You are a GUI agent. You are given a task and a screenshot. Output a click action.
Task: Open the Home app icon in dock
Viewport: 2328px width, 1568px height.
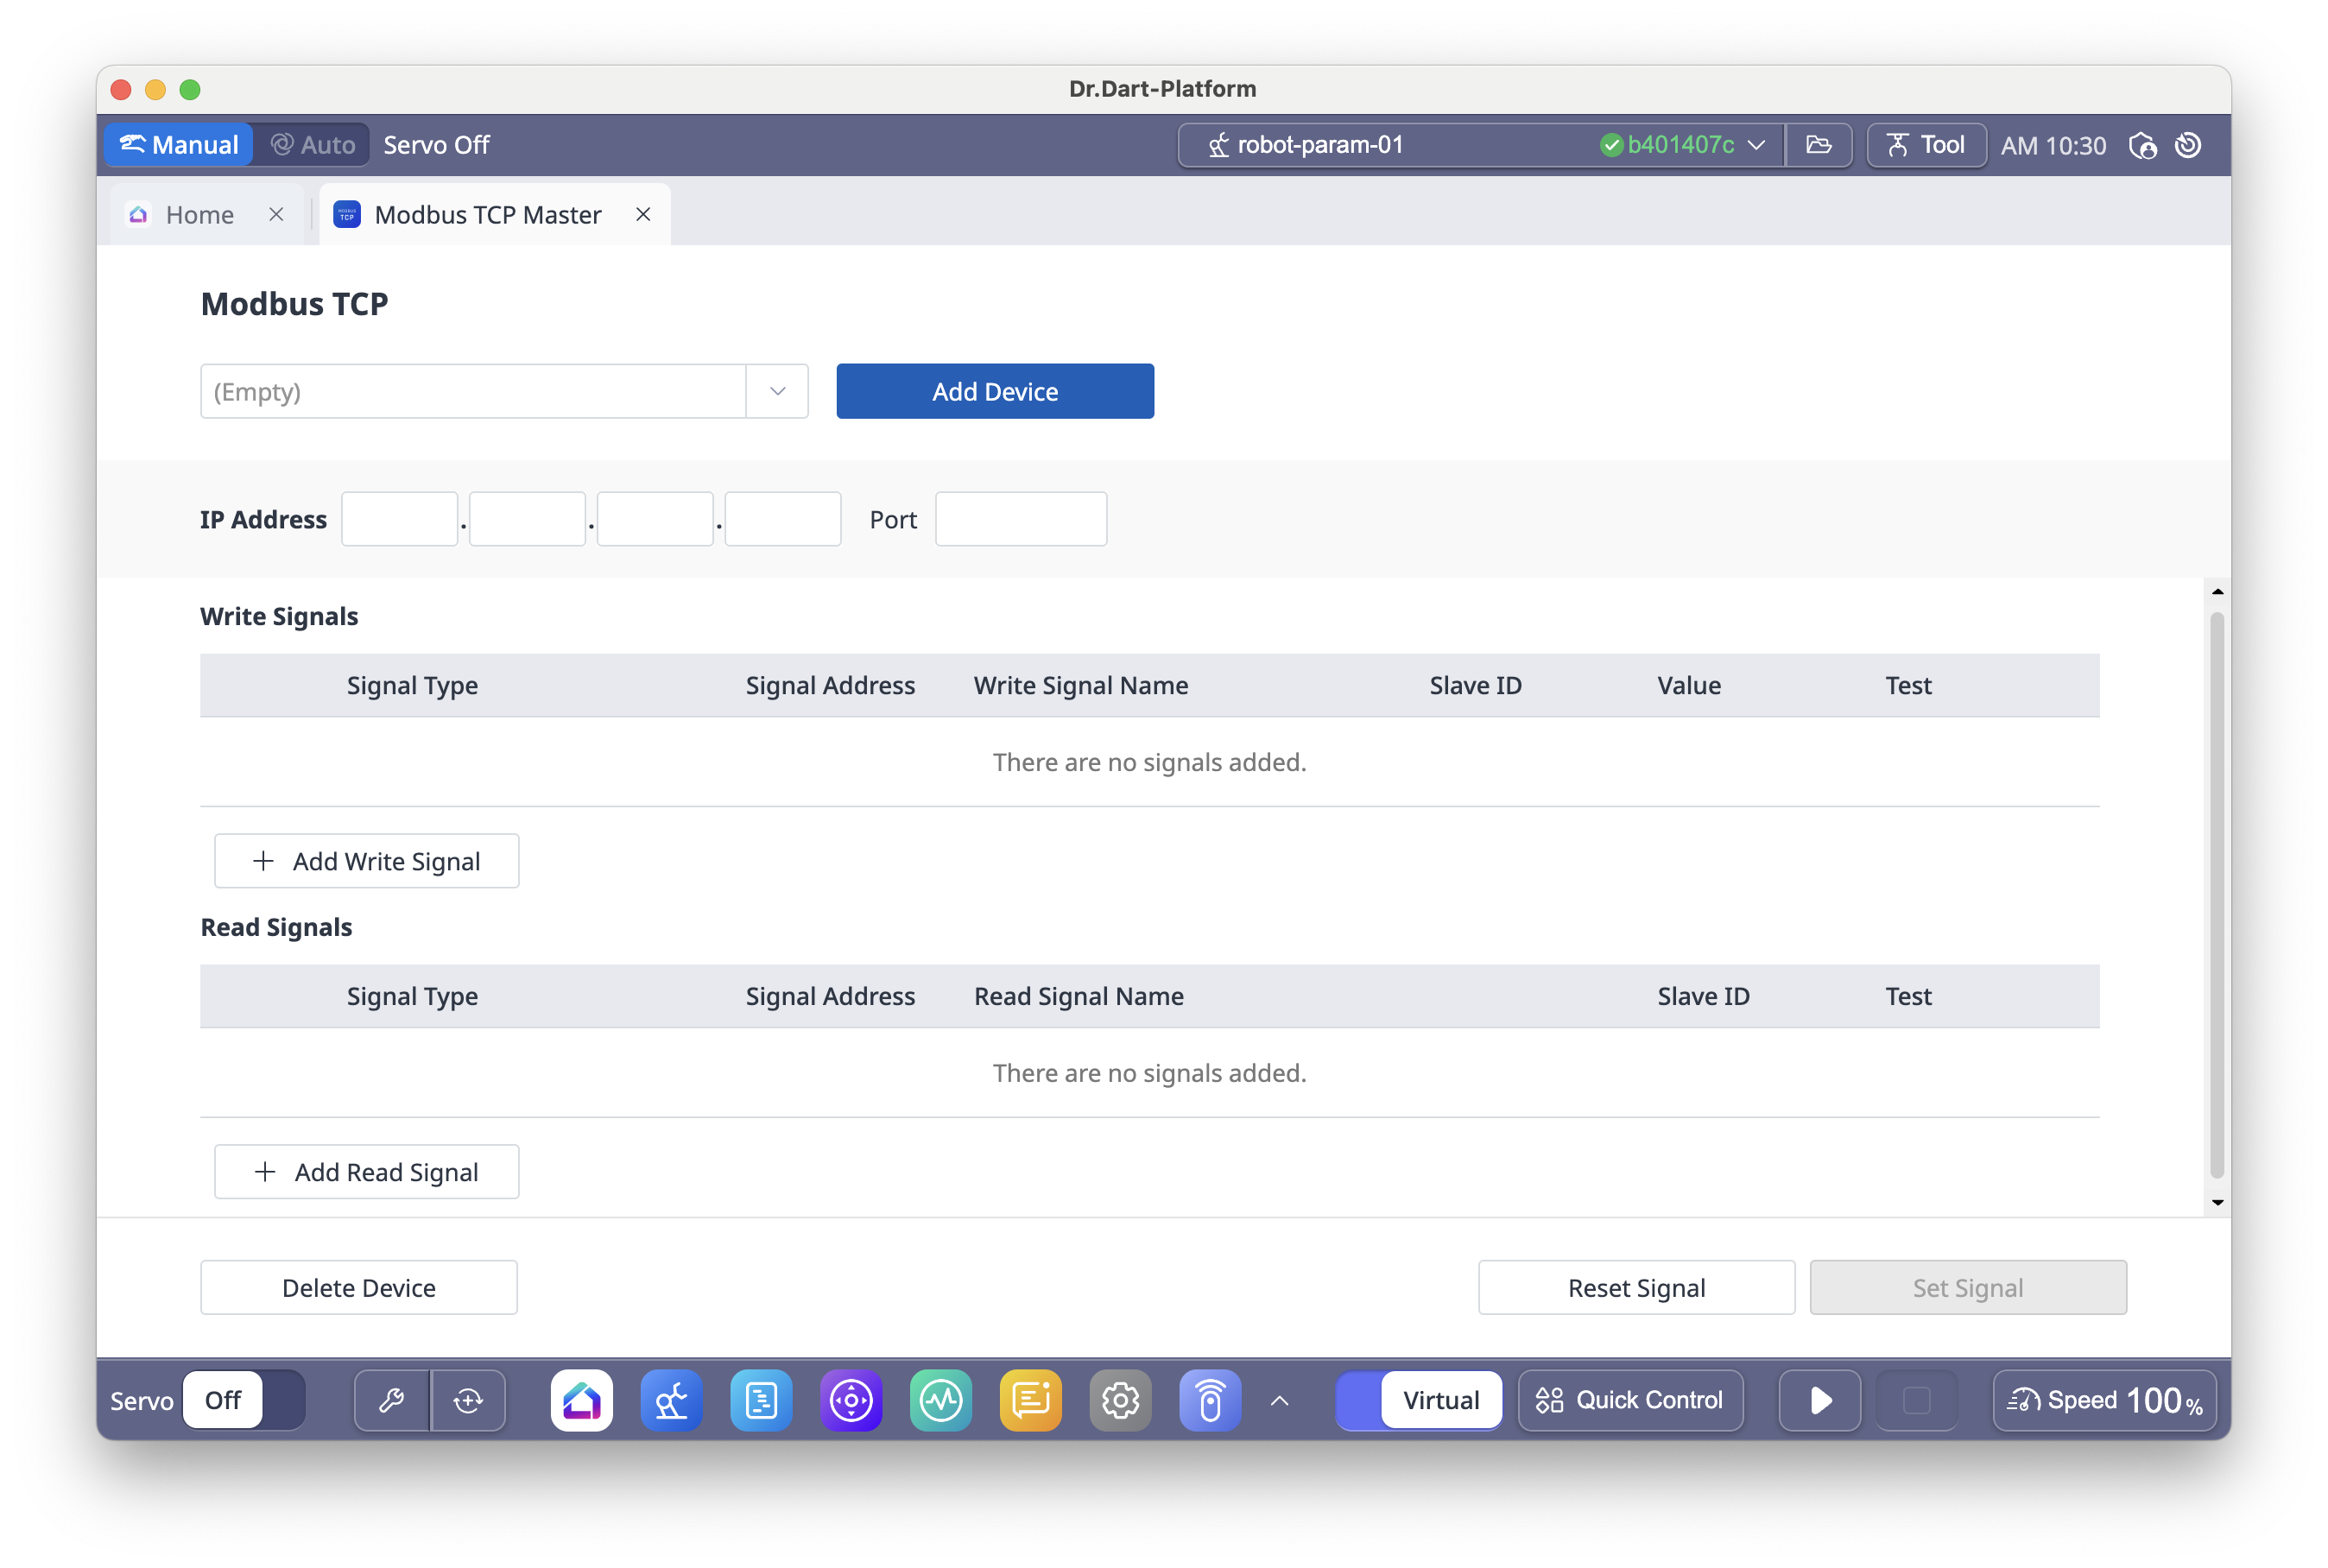pos(581,1400)
